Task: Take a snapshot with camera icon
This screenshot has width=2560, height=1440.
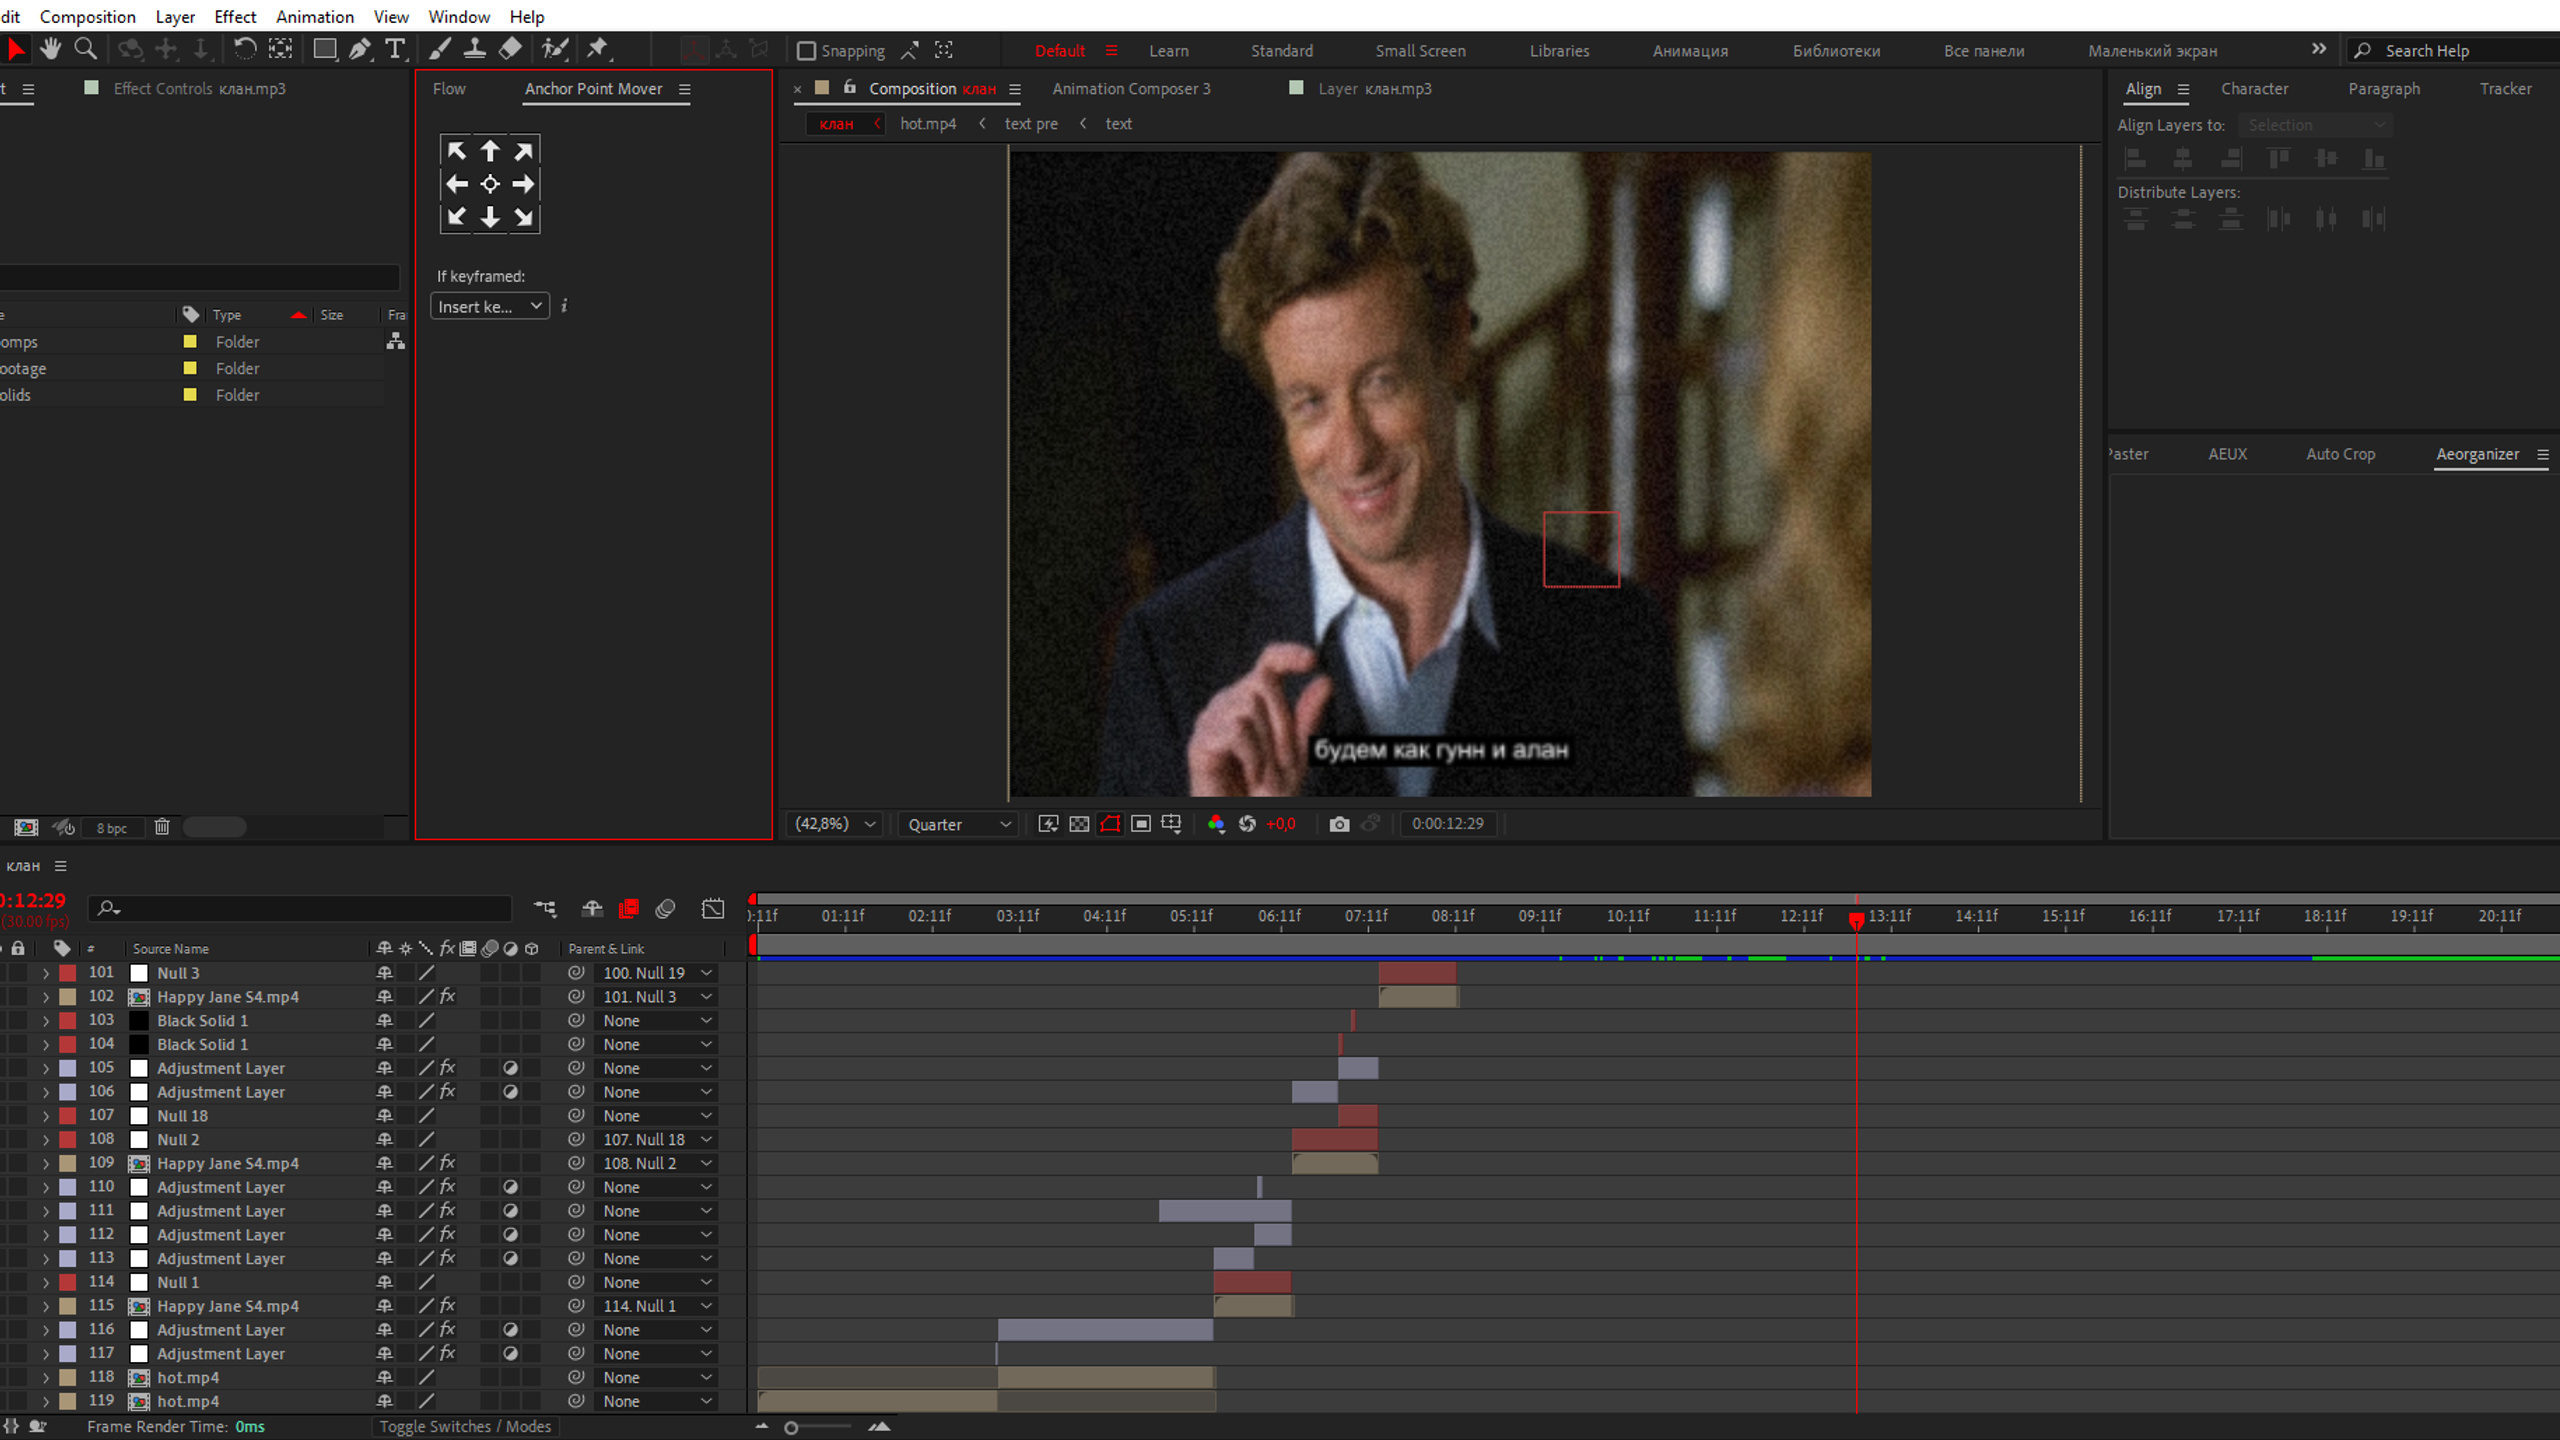Action: [1339, 824]
